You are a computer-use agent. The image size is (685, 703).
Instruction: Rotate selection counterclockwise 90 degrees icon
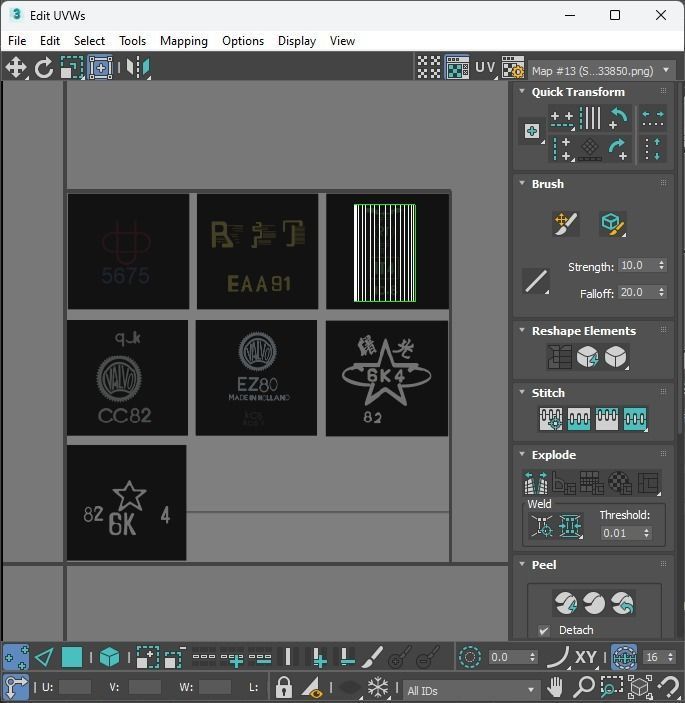pyautogui.click(x=619, y=118)
